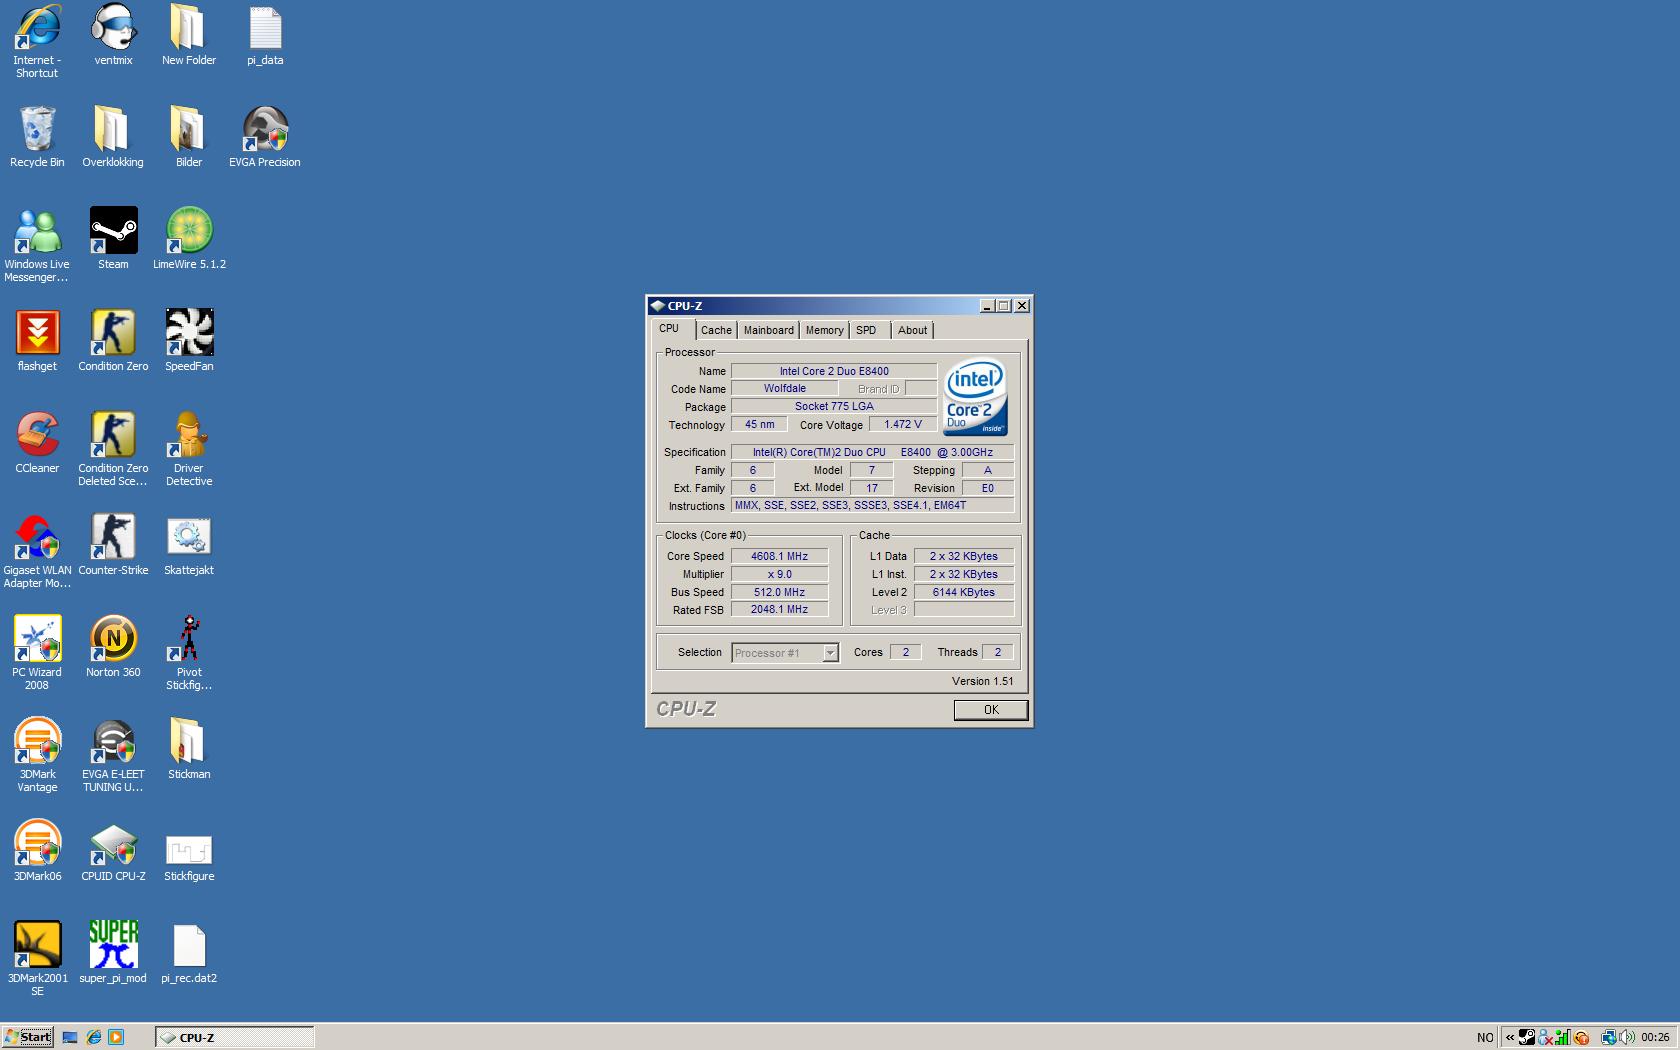
Task: Select the CPUID CPU-Z desktop shortcut
Action: [113, 851]
